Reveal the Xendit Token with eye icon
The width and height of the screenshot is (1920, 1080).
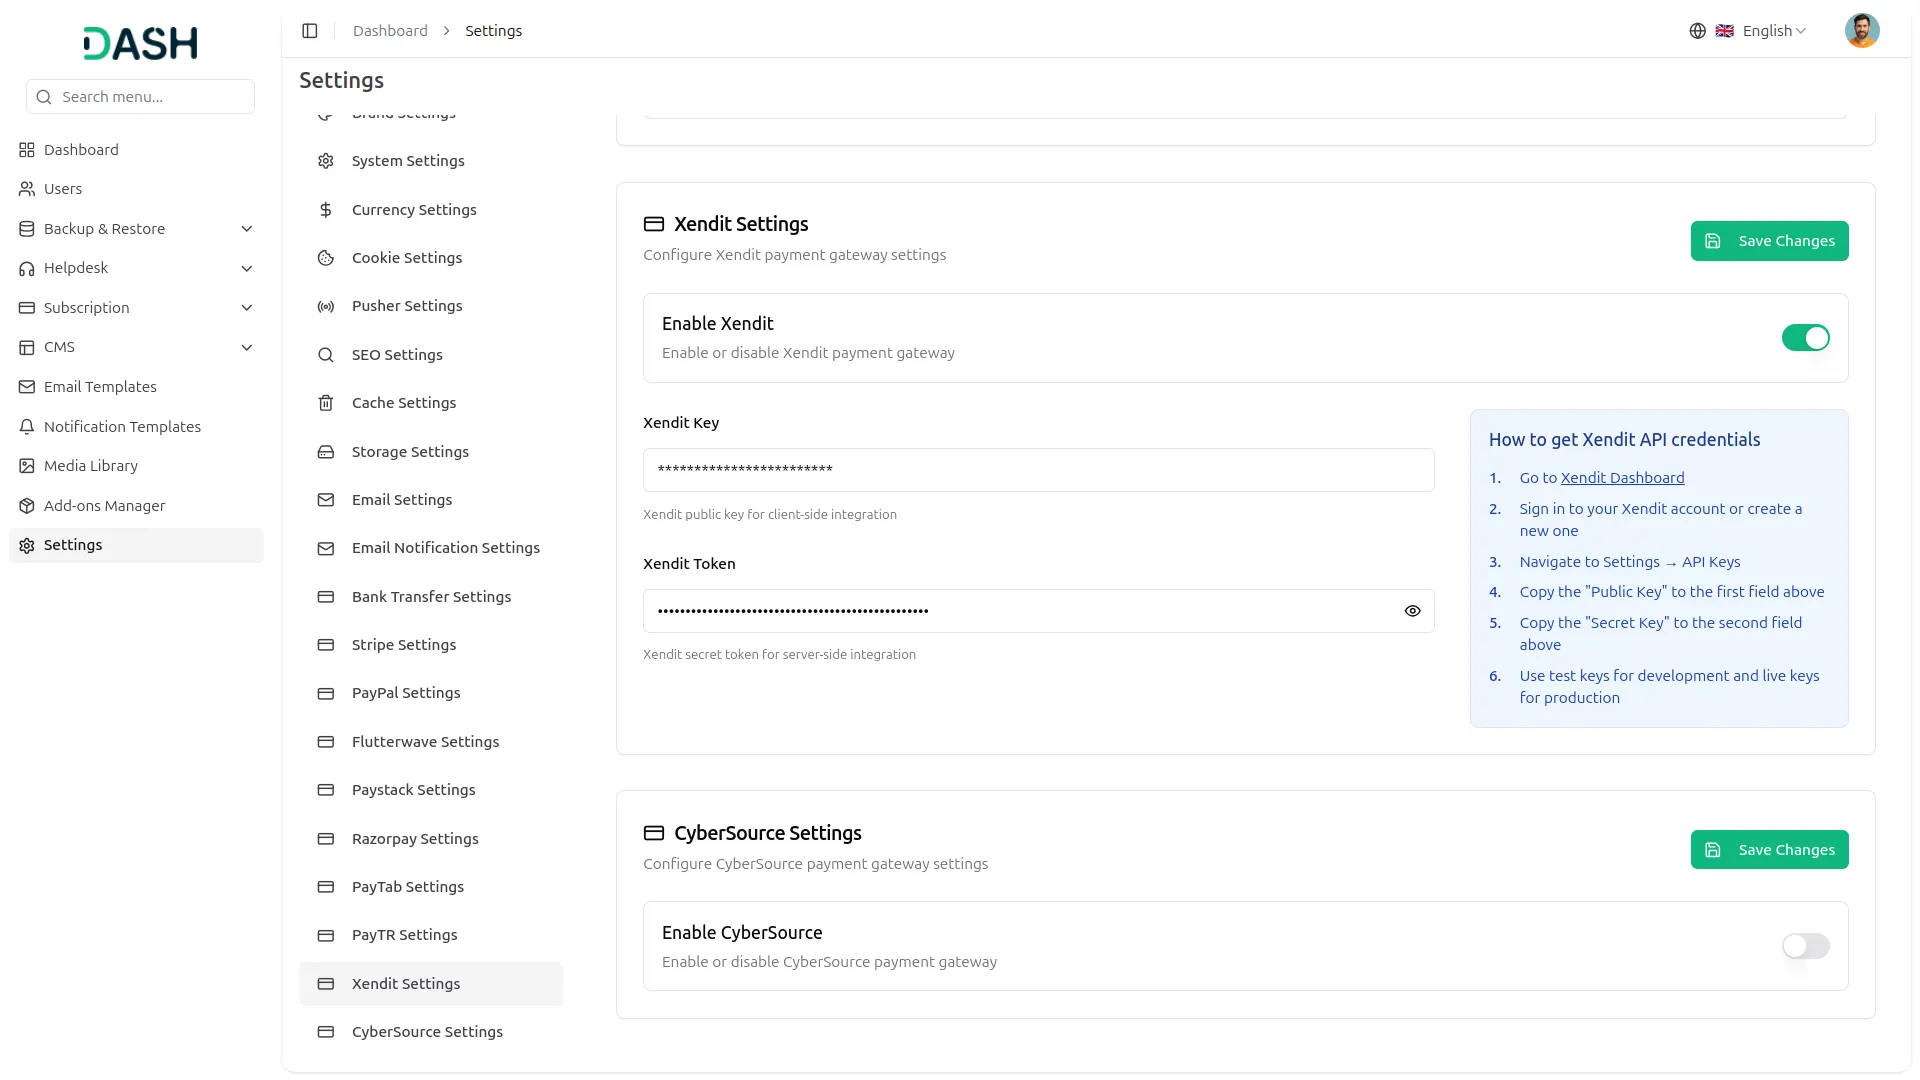click(x=1412, y=611)
